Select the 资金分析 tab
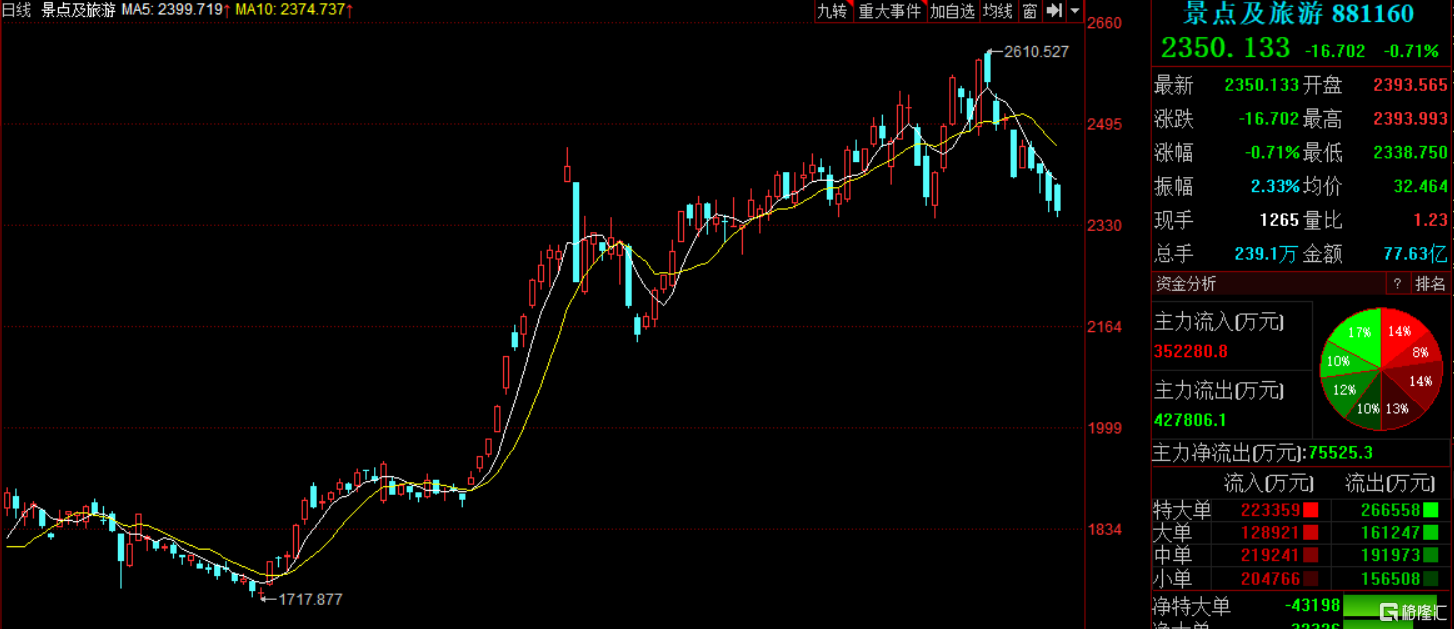1454x629 pixels. 1186,284
